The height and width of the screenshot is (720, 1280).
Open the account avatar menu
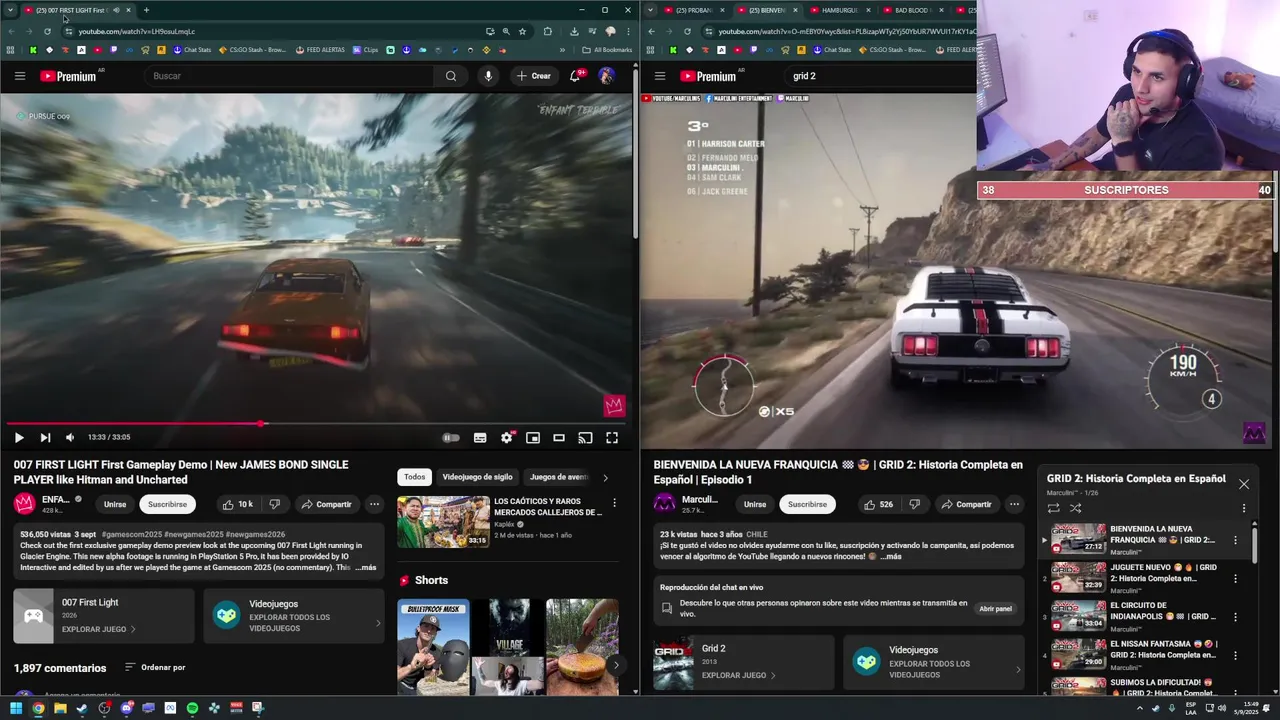(606, 76)
